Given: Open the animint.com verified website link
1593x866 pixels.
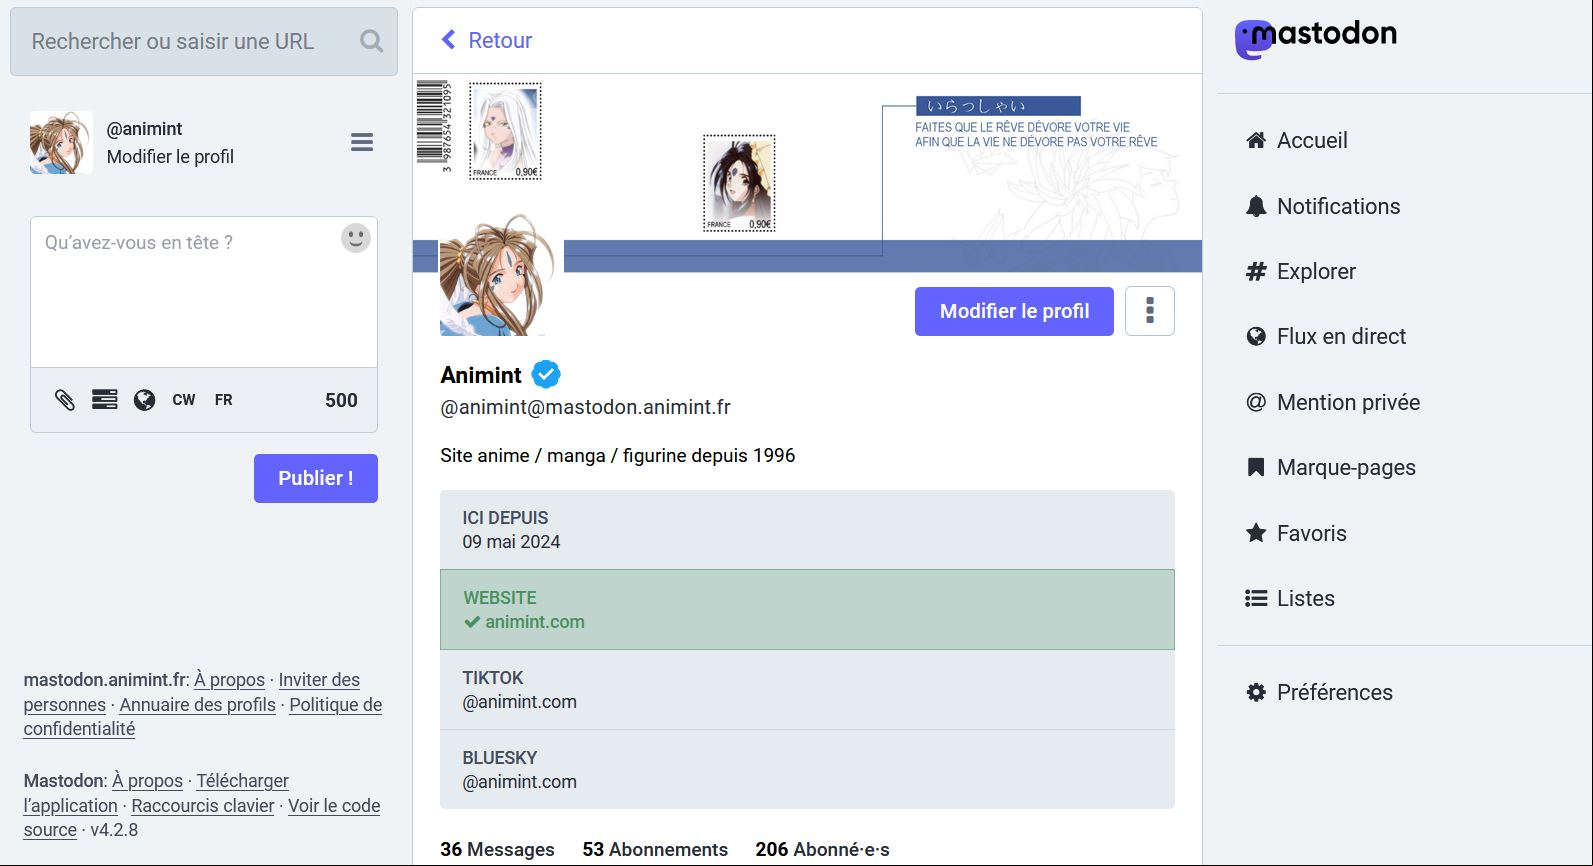Looking at the screenshot, I should 535,622.
